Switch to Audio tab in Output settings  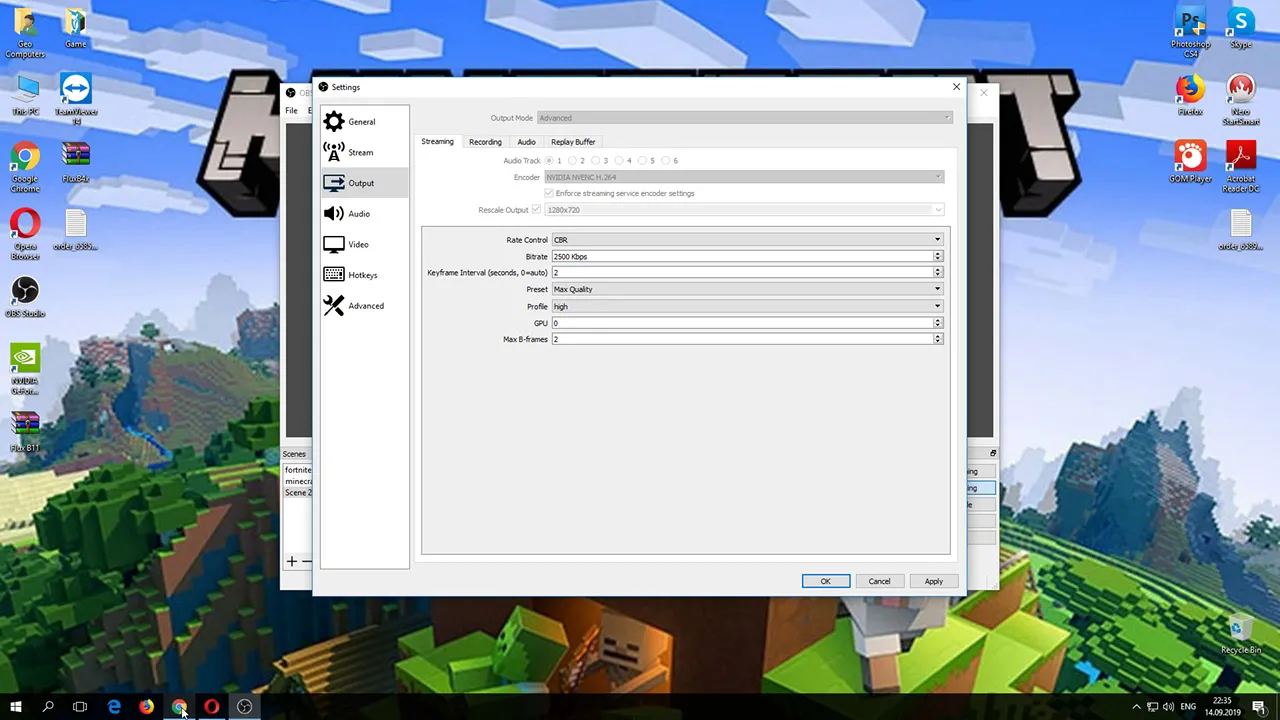[526, 142]
